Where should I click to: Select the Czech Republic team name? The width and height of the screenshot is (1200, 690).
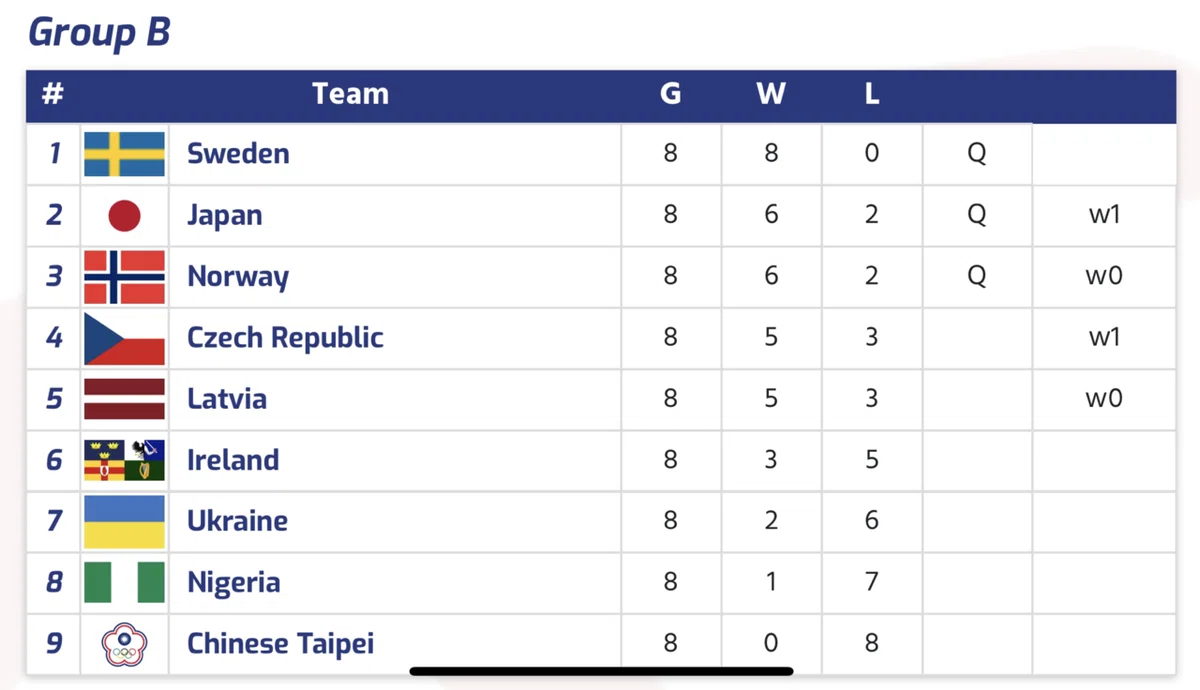pyautogui.click(x=285, y=338)
